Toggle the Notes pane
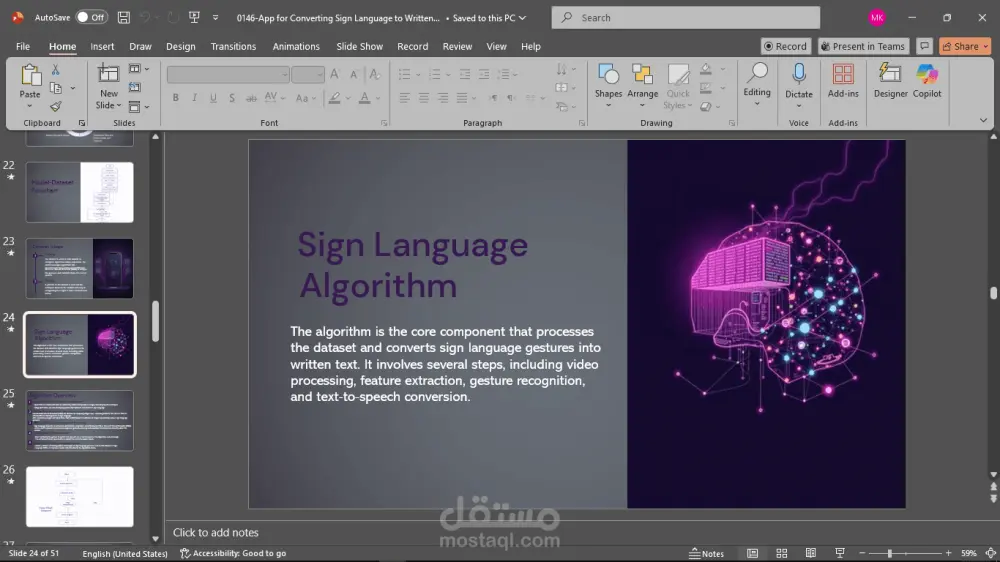Viewport: 1000px width, 562px height. pos(707,553)
